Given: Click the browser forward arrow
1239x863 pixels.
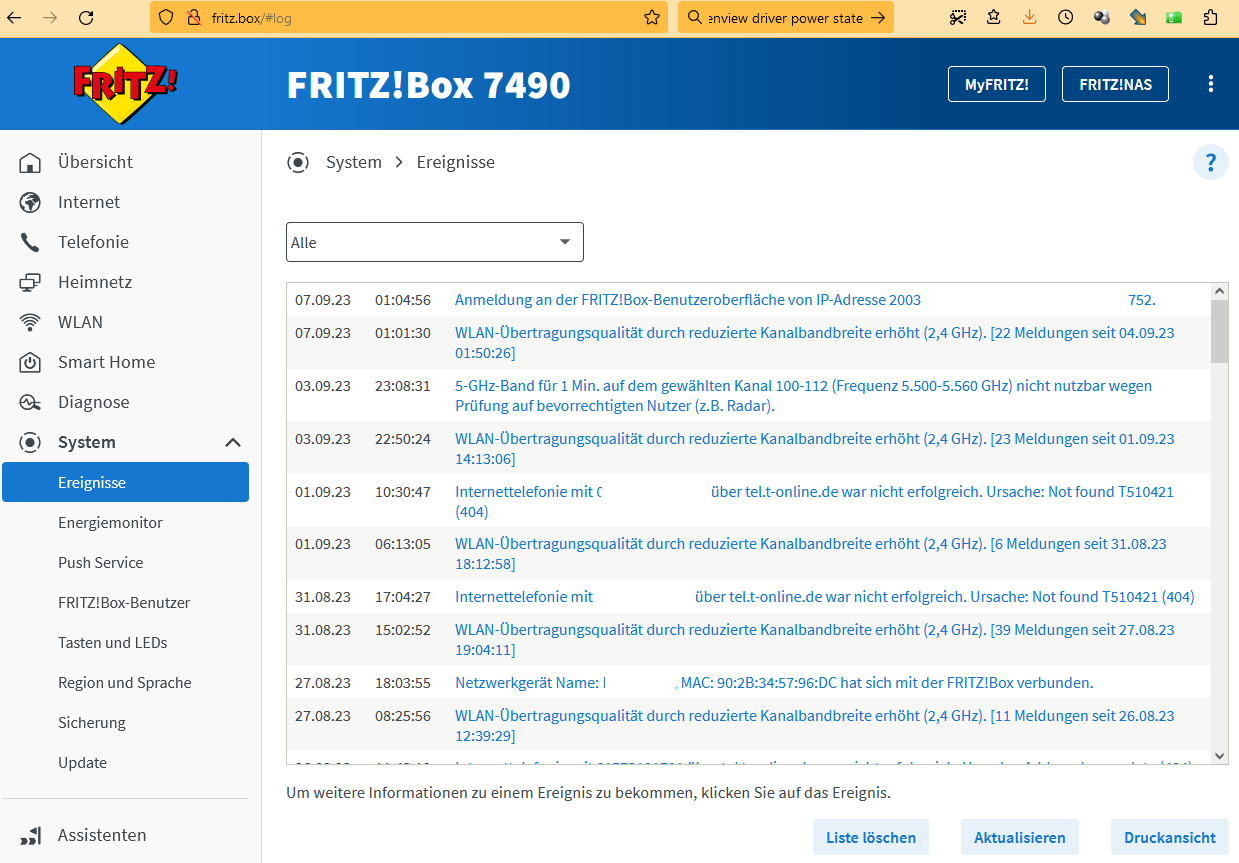Looking at the screenshot, I should point(50,17).
